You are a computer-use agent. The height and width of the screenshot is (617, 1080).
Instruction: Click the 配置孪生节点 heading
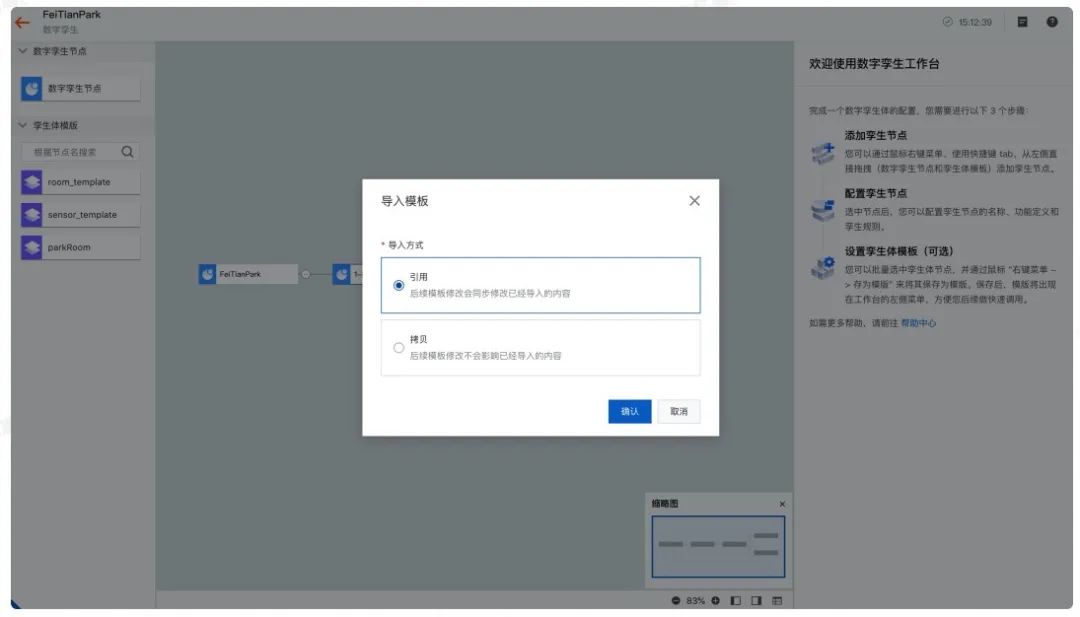click(x=875, y=193)
